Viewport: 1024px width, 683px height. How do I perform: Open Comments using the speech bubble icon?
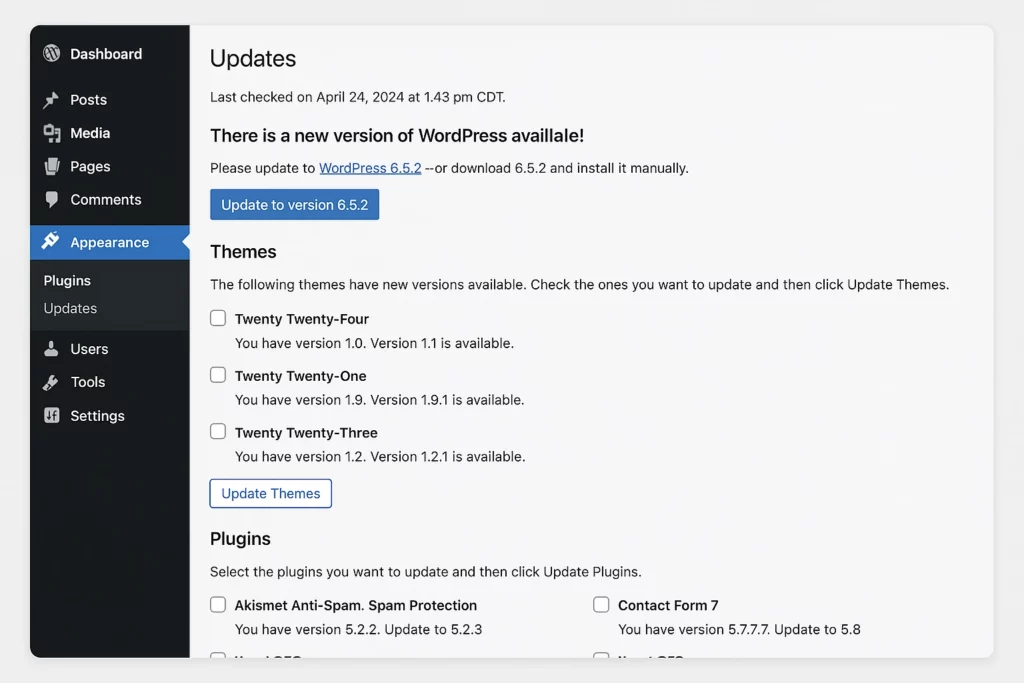pyautogui.click(x=52, y=200)
